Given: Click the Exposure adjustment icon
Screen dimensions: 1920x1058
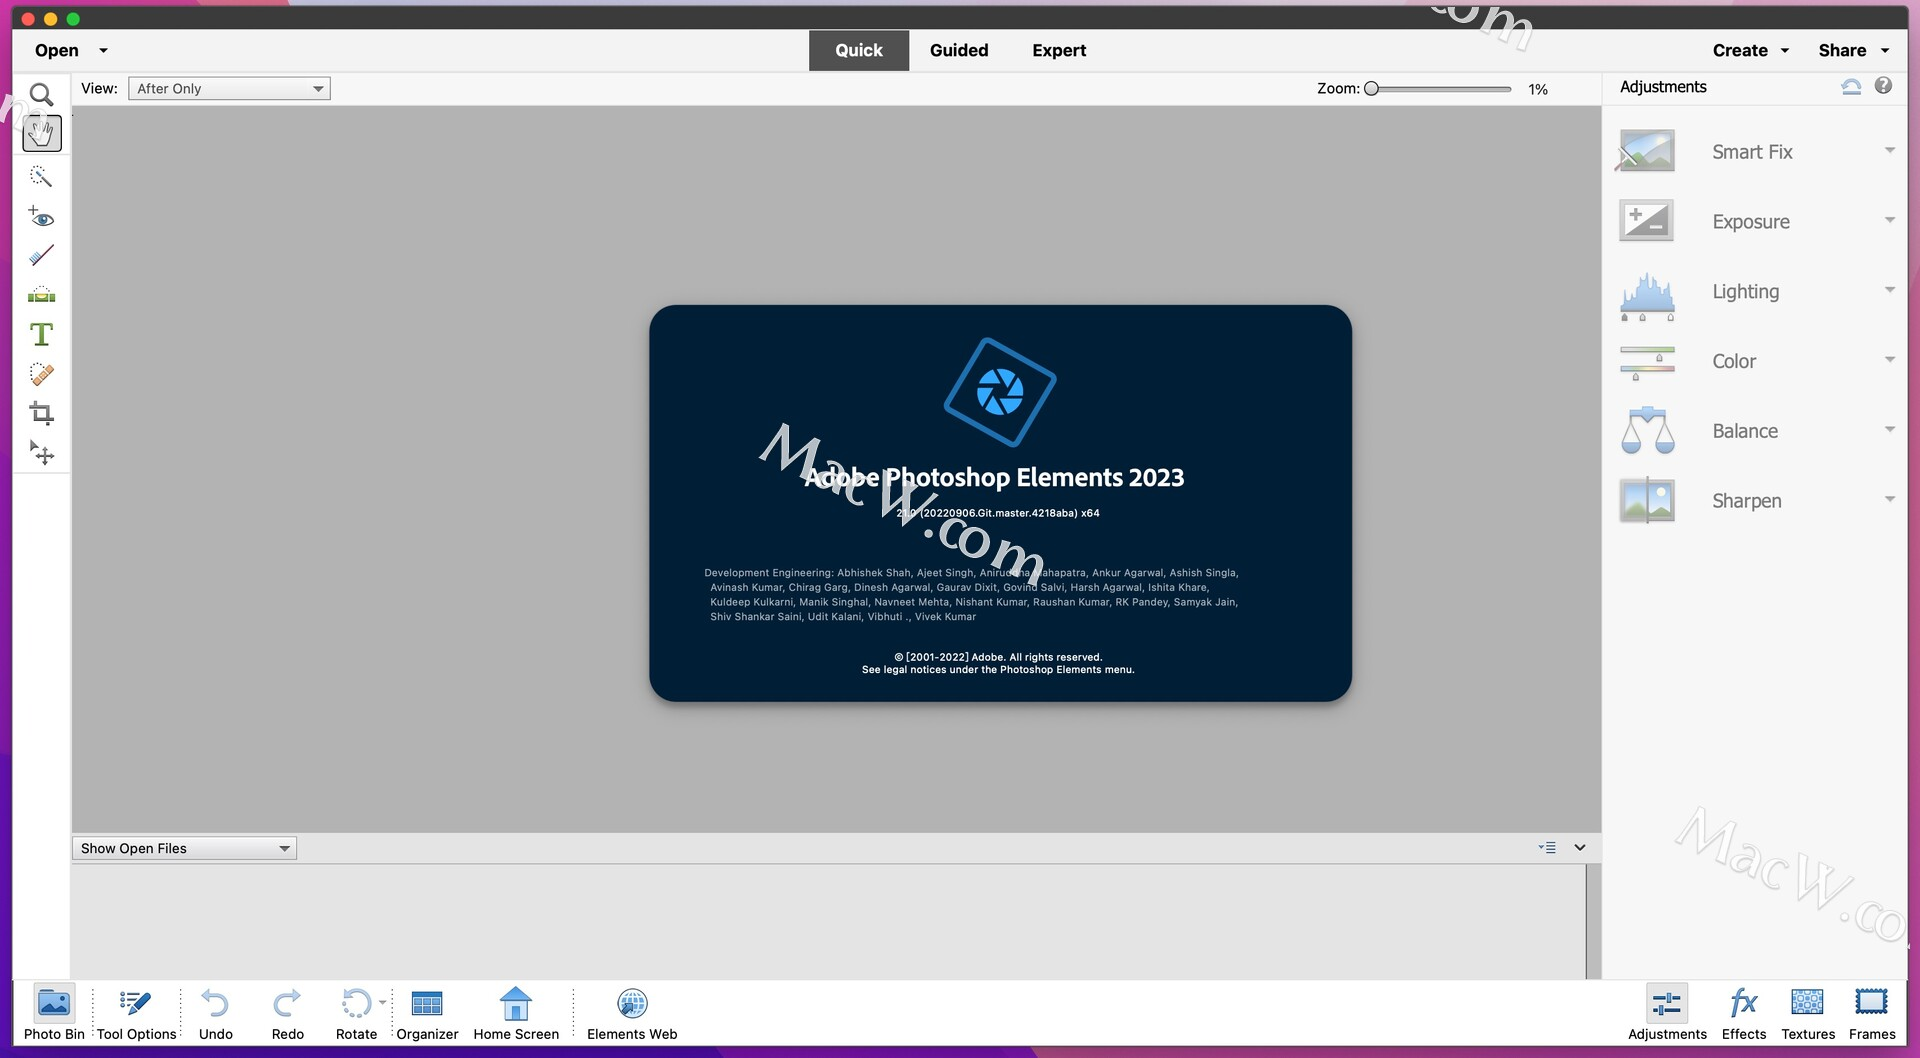Looking at the screenshot, I should pos(1646,221).
